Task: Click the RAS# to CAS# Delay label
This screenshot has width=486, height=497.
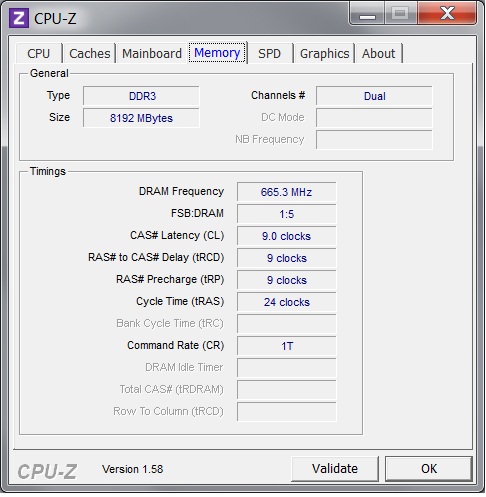Action: (x=156, y=257)
